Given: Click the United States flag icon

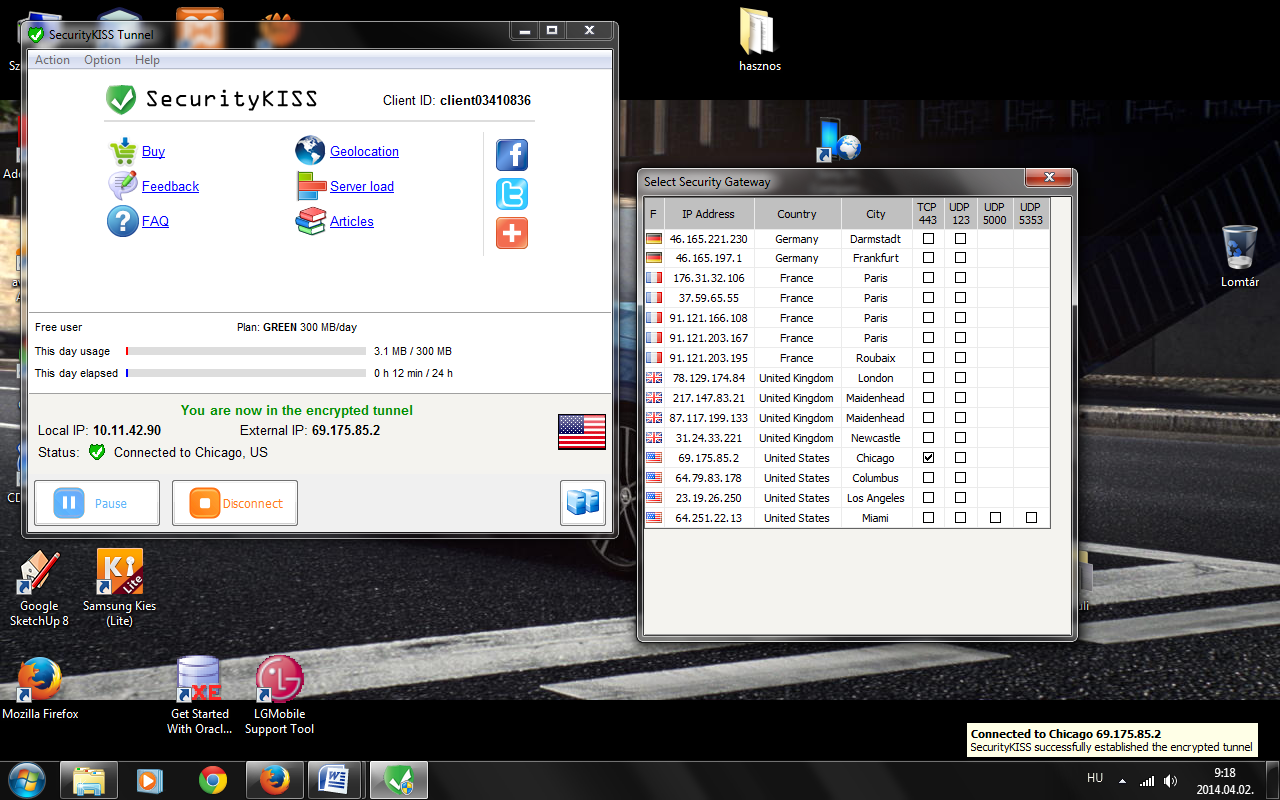Looking at the screenshot, I should [582, 432].
